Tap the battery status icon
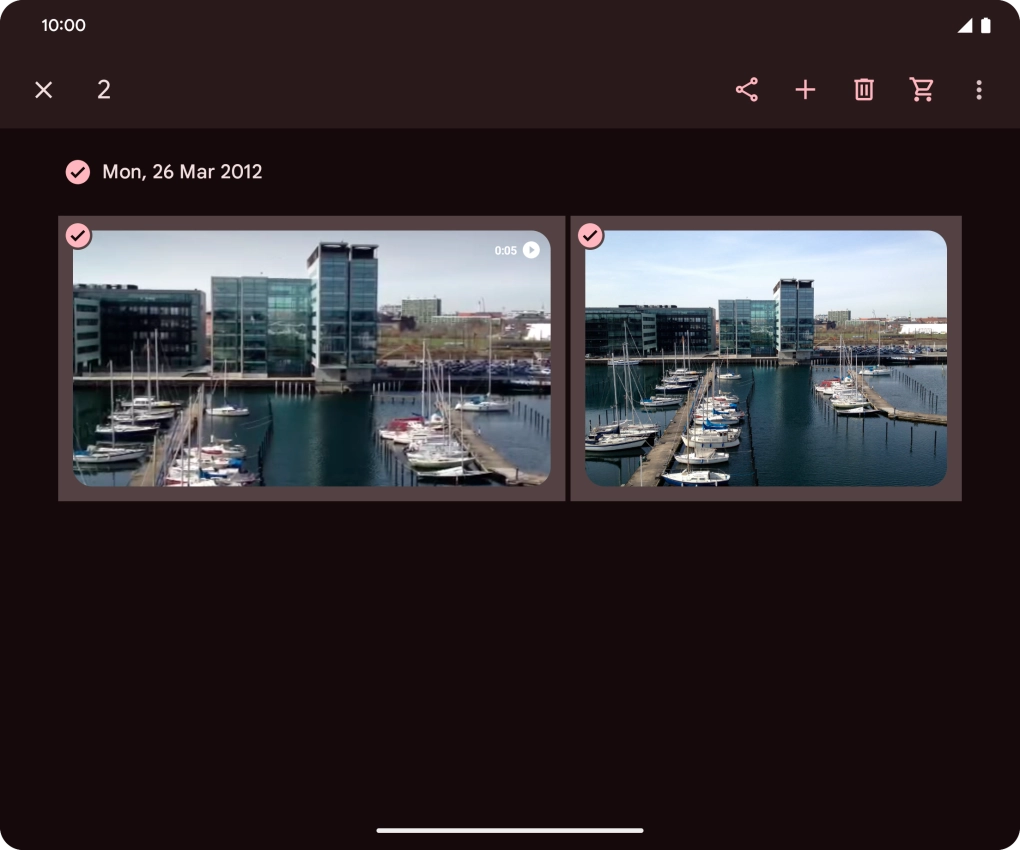1020x850 pixels. click(x=986, y=26)
